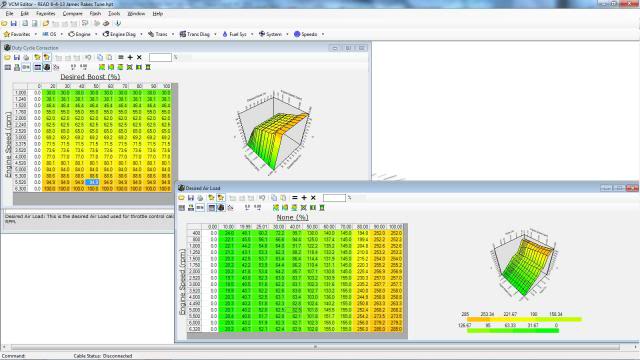Open the Trans dropdown arrow
640x360 pixels.
173,34
